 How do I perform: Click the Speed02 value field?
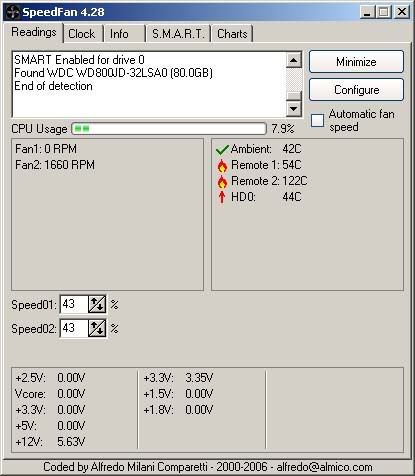click(x=74, y=328)
